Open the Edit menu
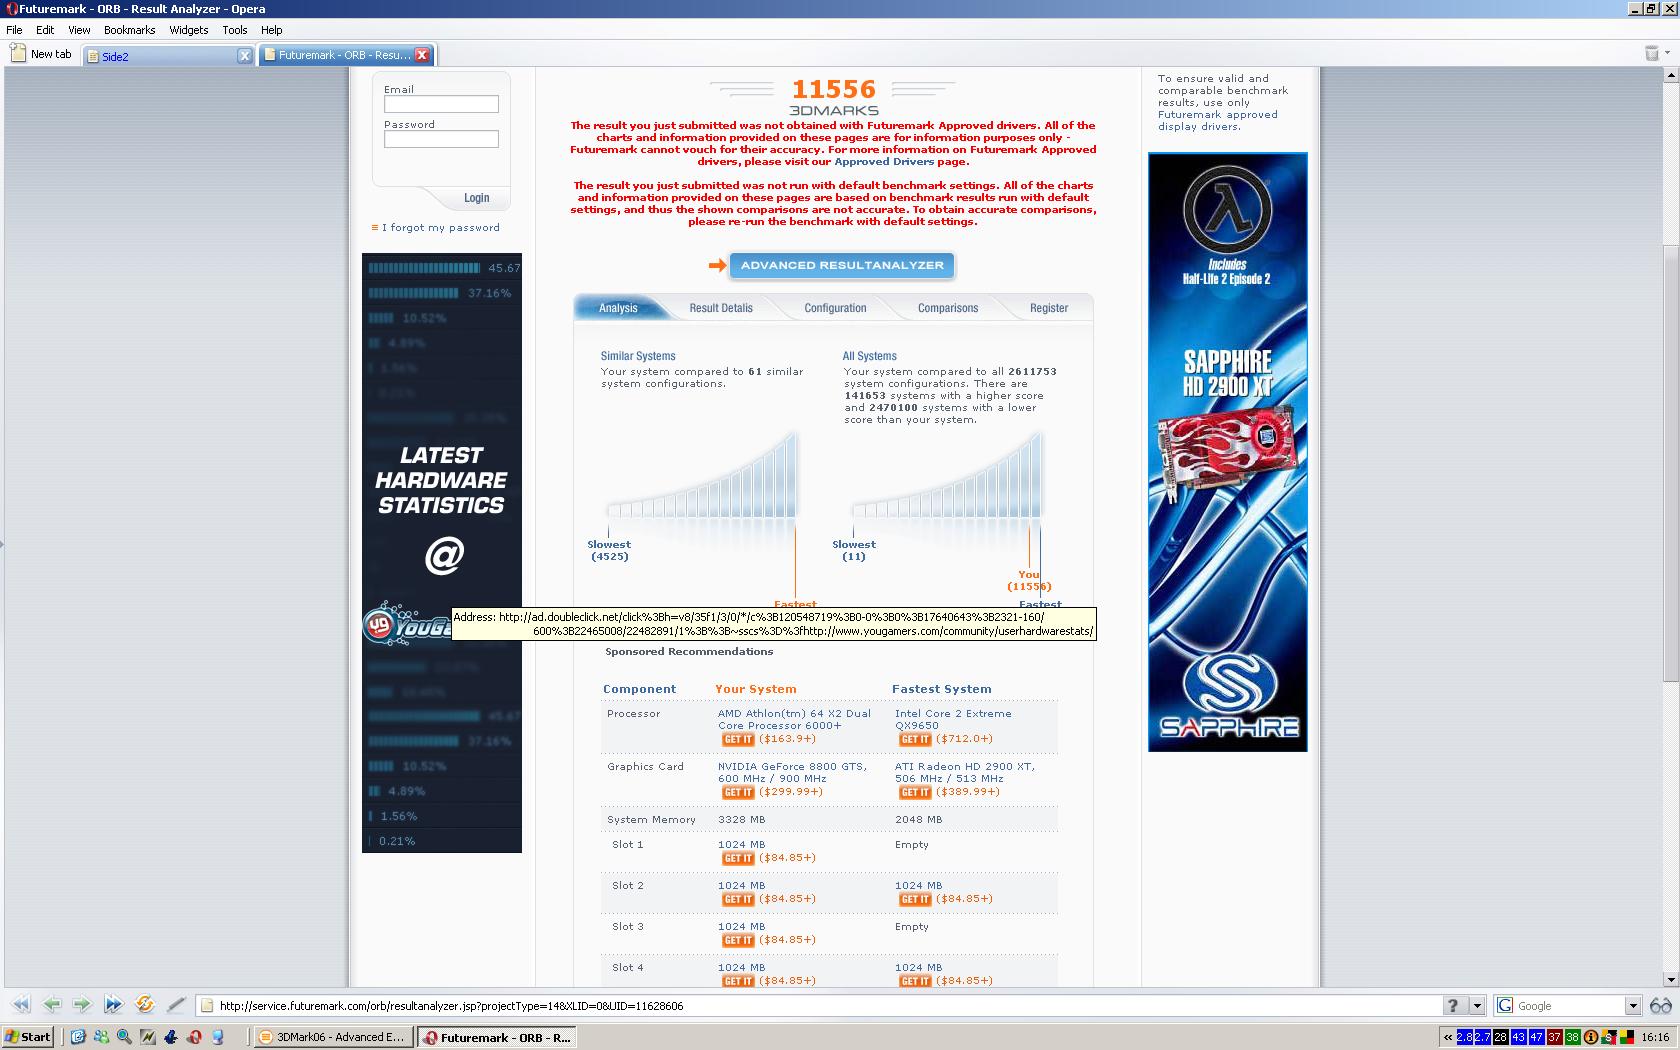Screen dimensions: 1680x1050 [x=45, y=30]
